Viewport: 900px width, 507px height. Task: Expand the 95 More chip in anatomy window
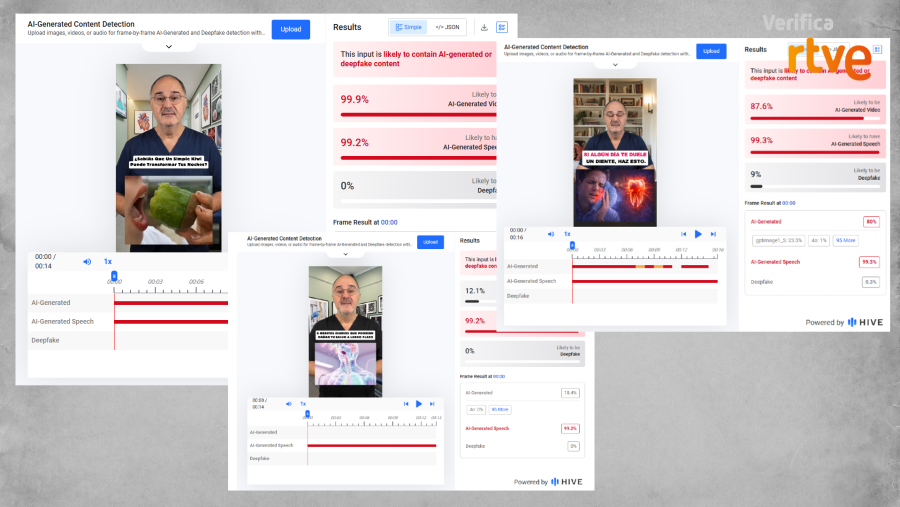pos(499,409)
